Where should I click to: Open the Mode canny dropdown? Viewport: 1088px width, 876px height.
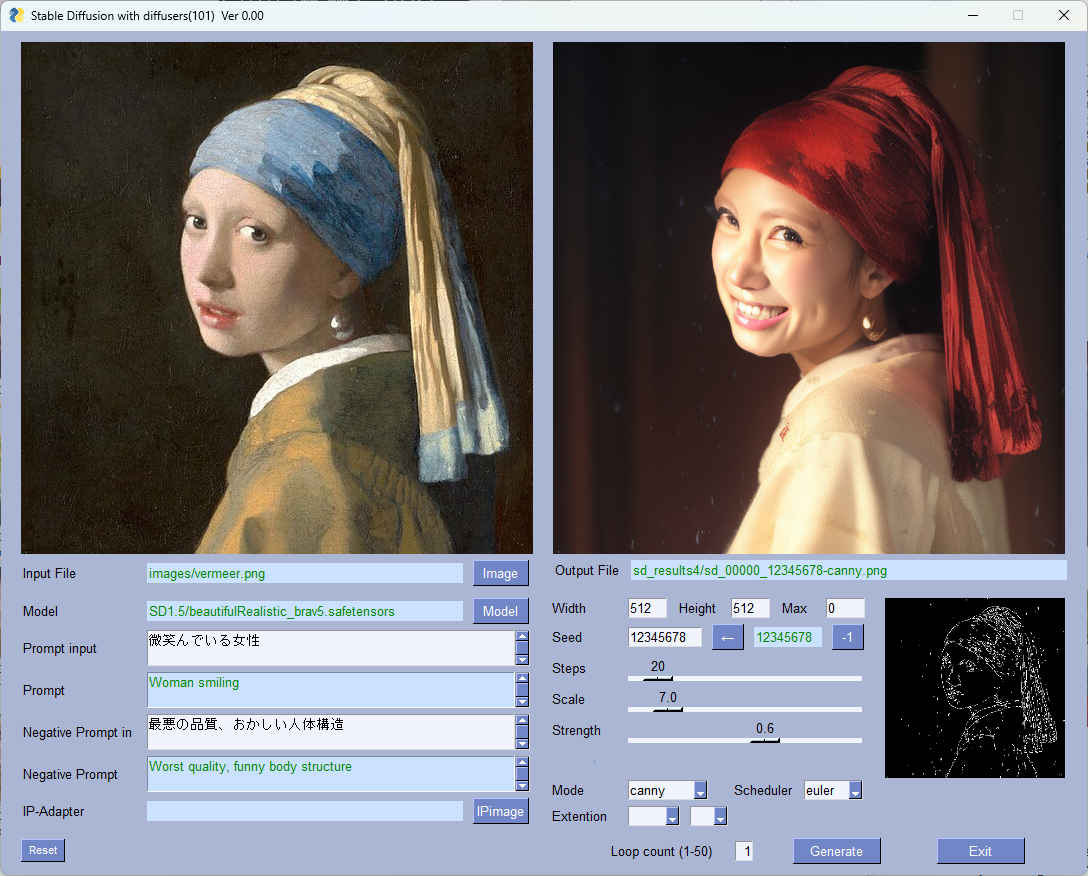(700, 791)
